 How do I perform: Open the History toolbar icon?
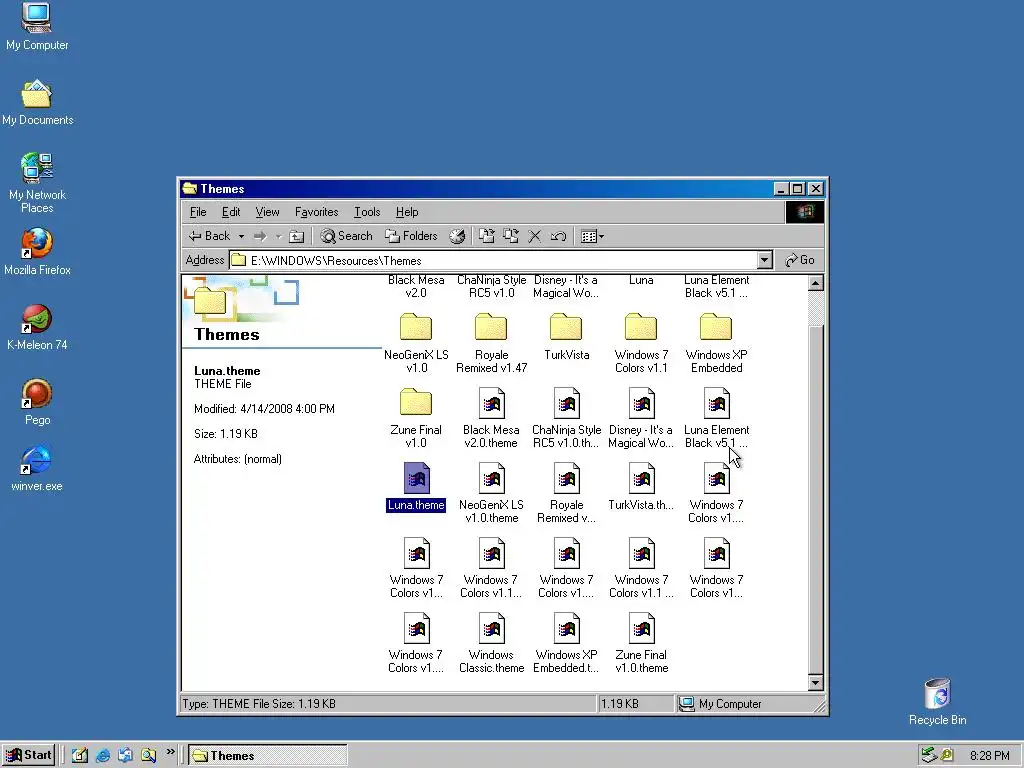tap(457, 236)
